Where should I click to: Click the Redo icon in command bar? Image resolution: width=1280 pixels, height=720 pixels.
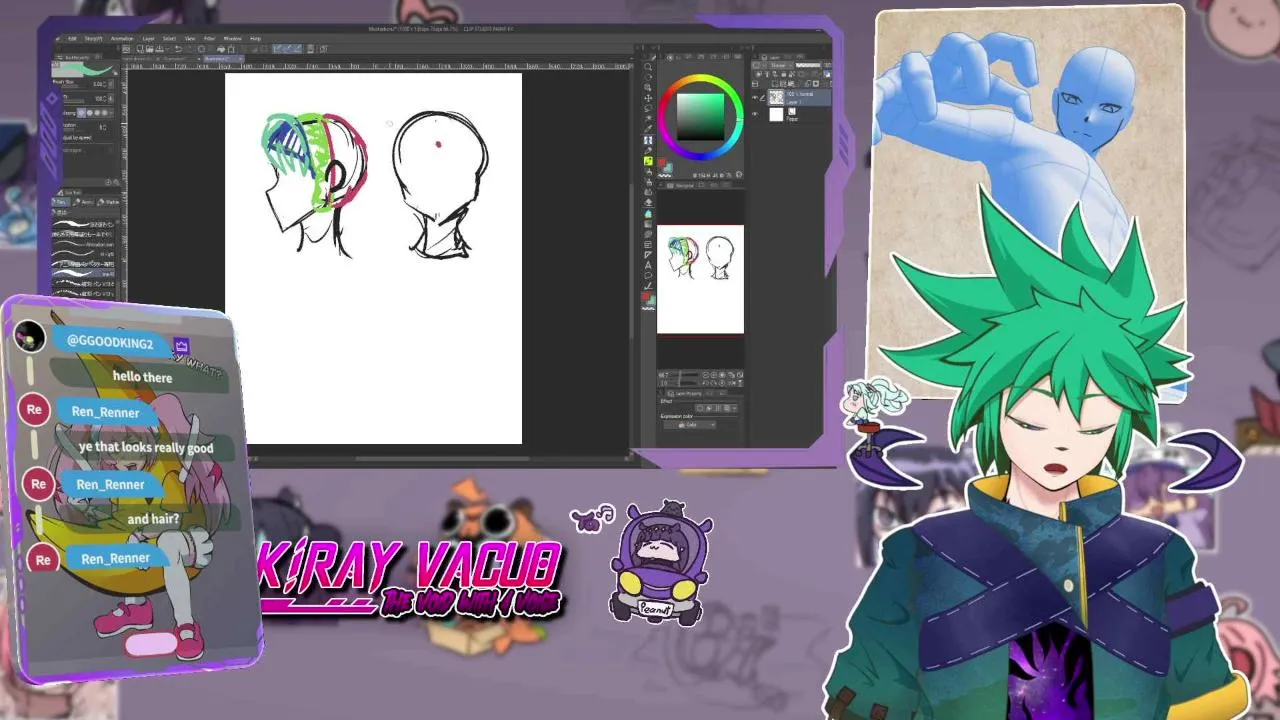[x=190, y=49]
